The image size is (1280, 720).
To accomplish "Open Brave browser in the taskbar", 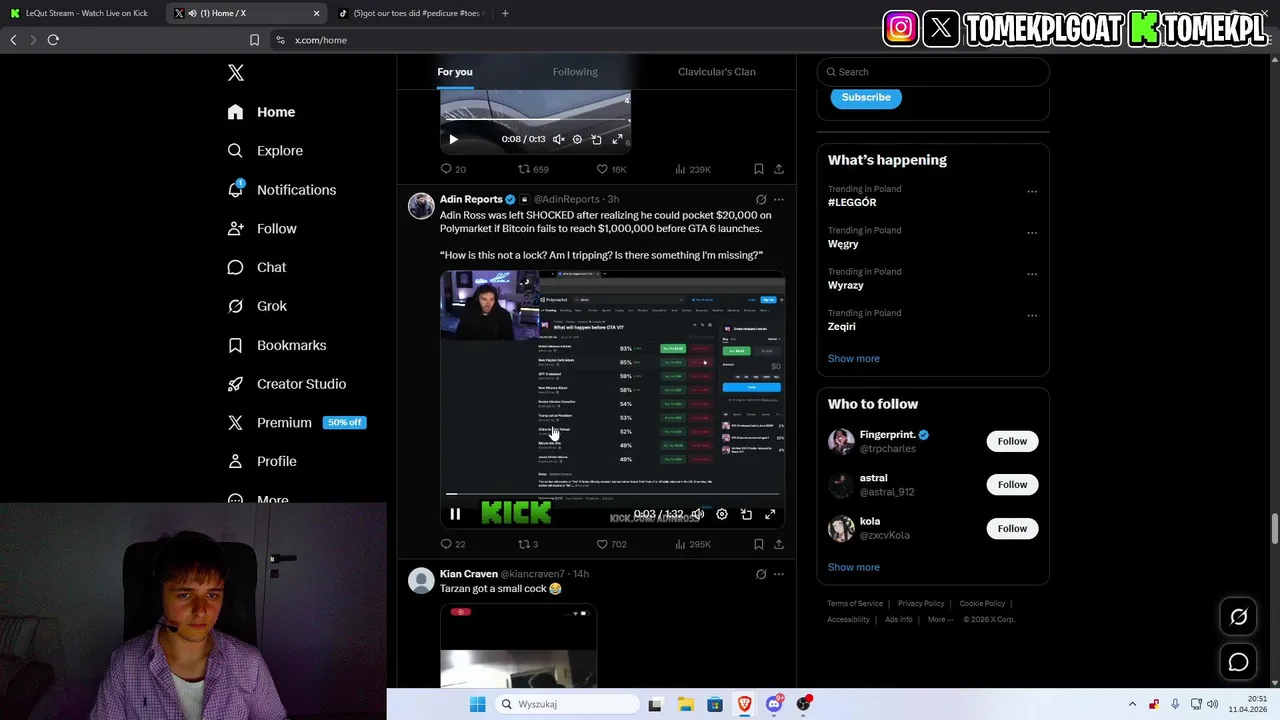I will (x=744, y=704).
